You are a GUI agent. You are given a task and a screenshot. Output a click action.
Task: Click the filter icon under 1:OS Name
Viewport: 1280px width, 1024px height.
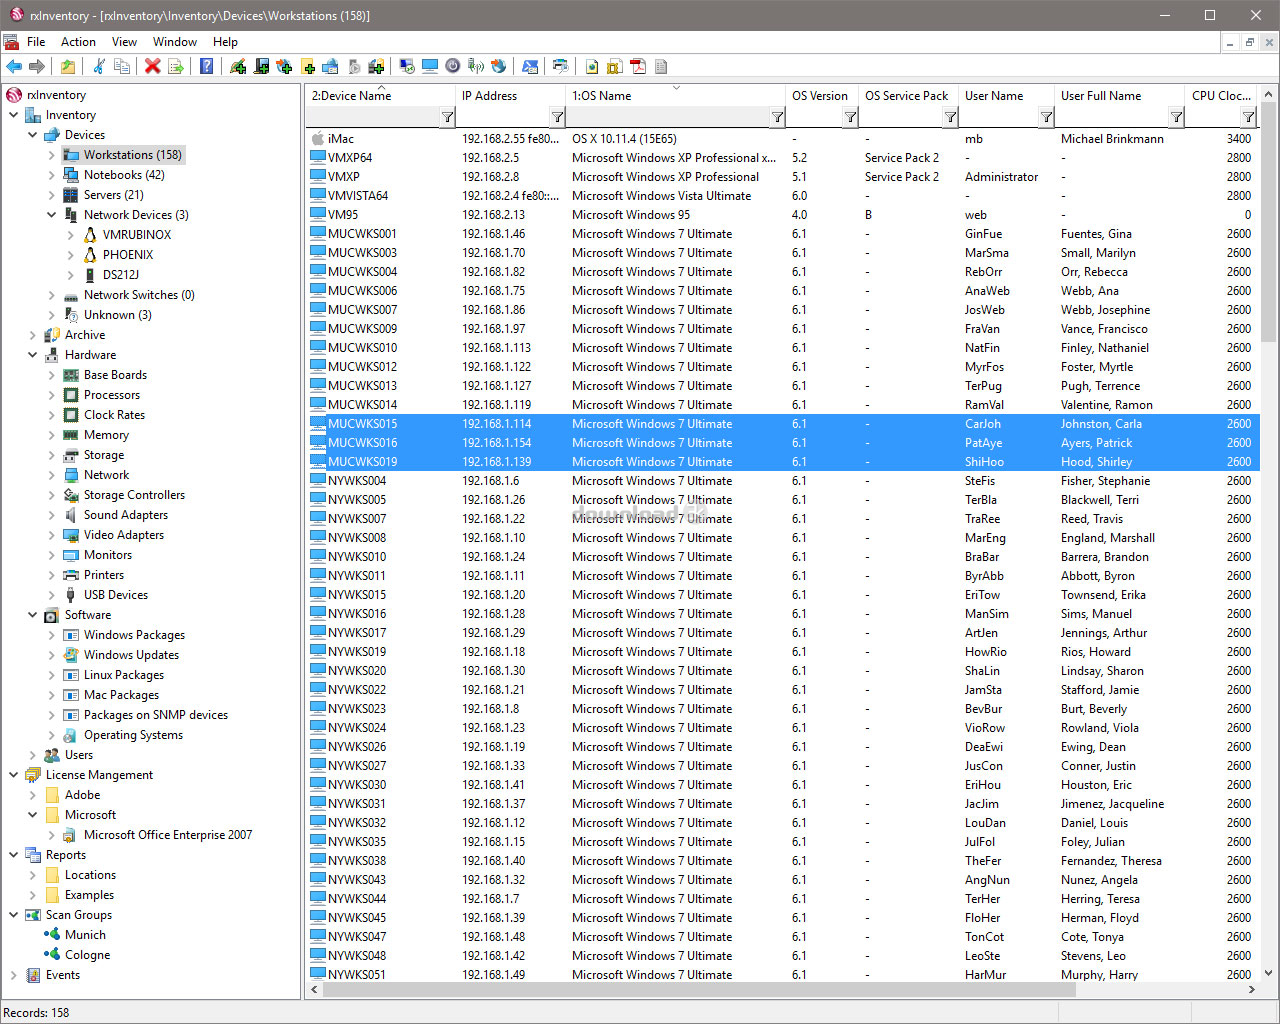[x=777, y=117]
